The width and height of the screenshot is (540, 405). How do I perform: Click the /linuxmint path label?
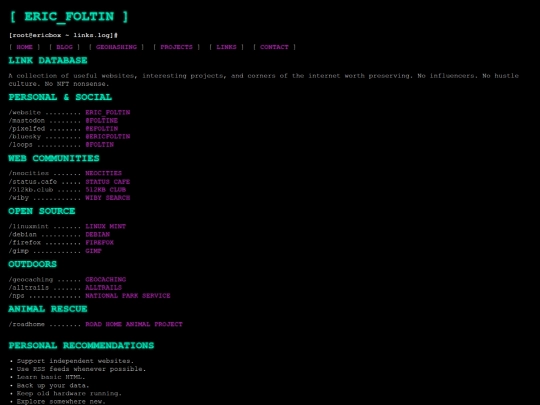click(x=29, y=226)
